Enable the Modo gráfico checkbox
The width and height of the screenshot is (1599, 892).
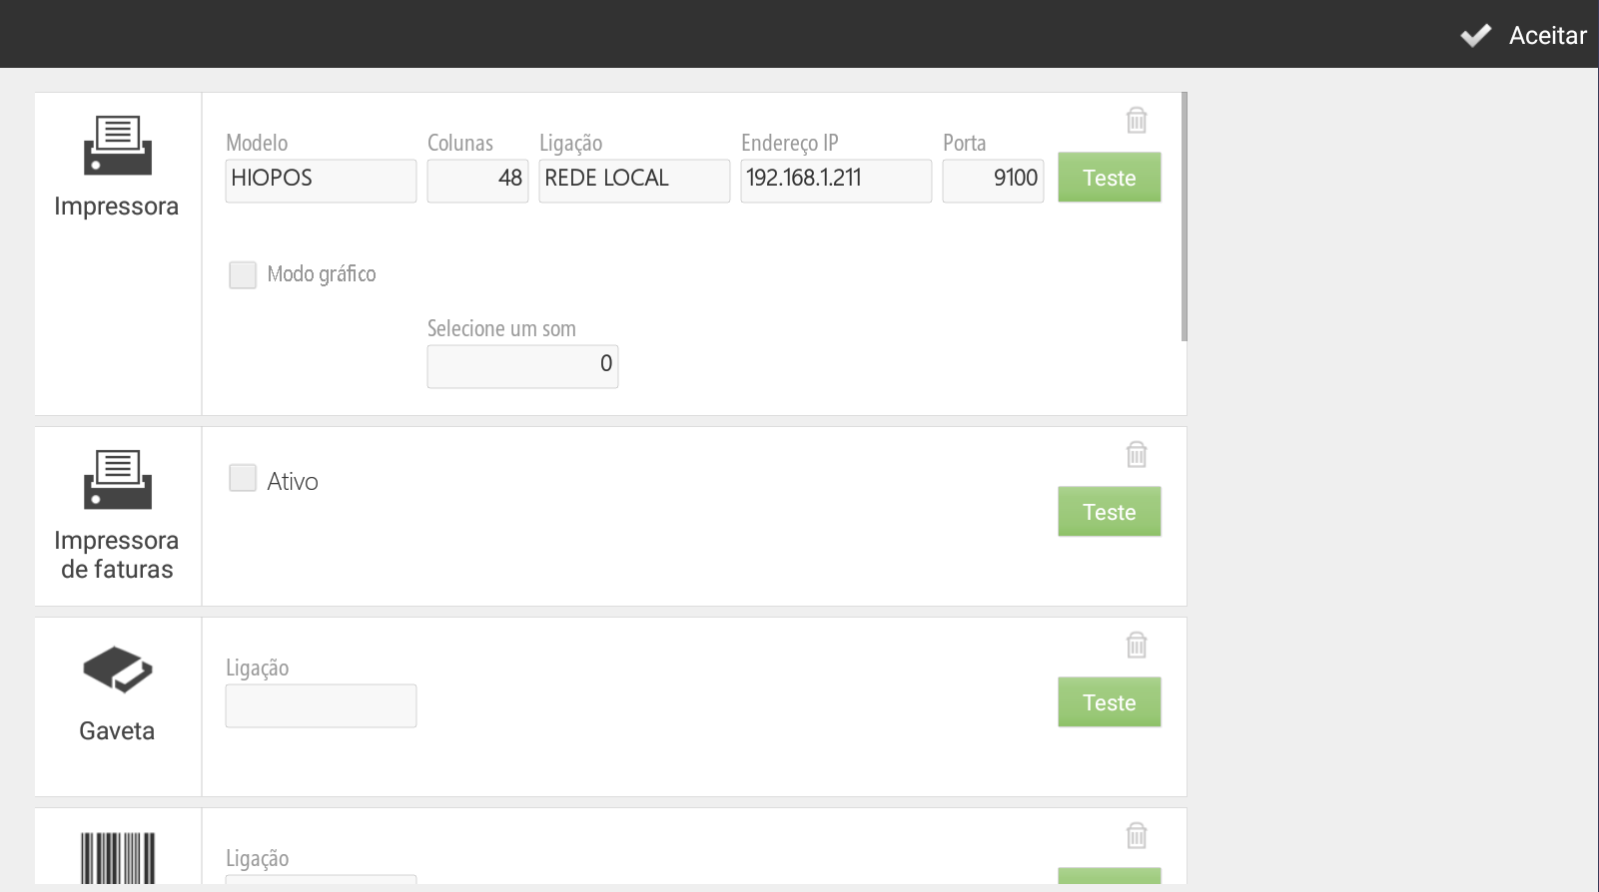pyautogui.click(x=243, y=275)
